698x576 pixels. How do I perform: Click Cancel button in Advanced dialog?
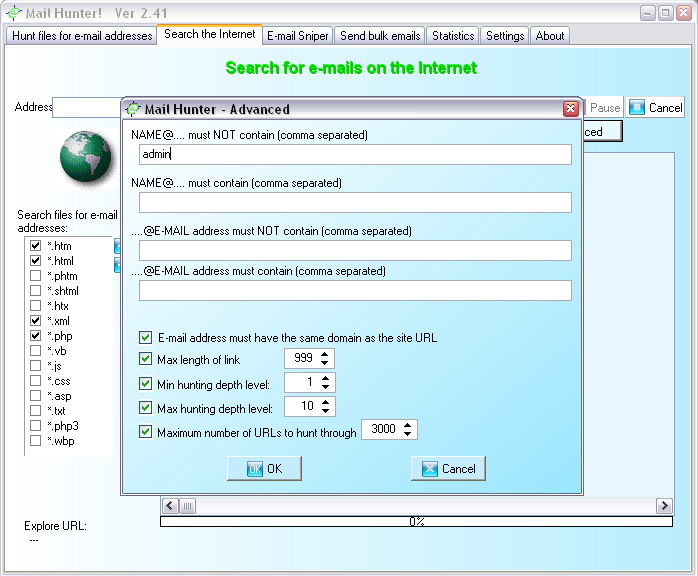pyautogui.click(x=448, y=468)
